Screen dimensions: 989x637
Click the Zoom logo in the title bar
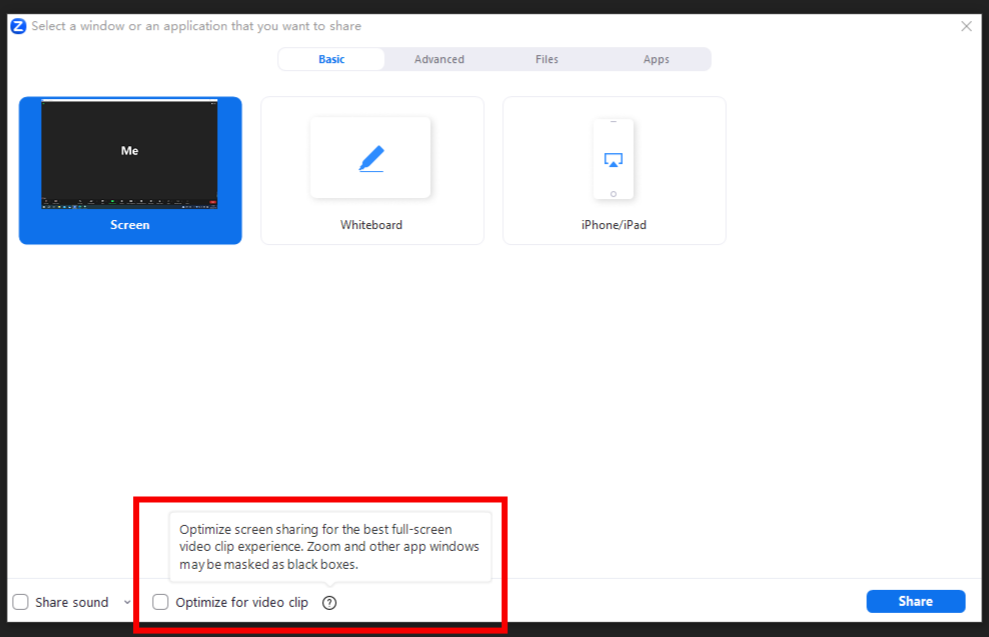click(17, 25)
